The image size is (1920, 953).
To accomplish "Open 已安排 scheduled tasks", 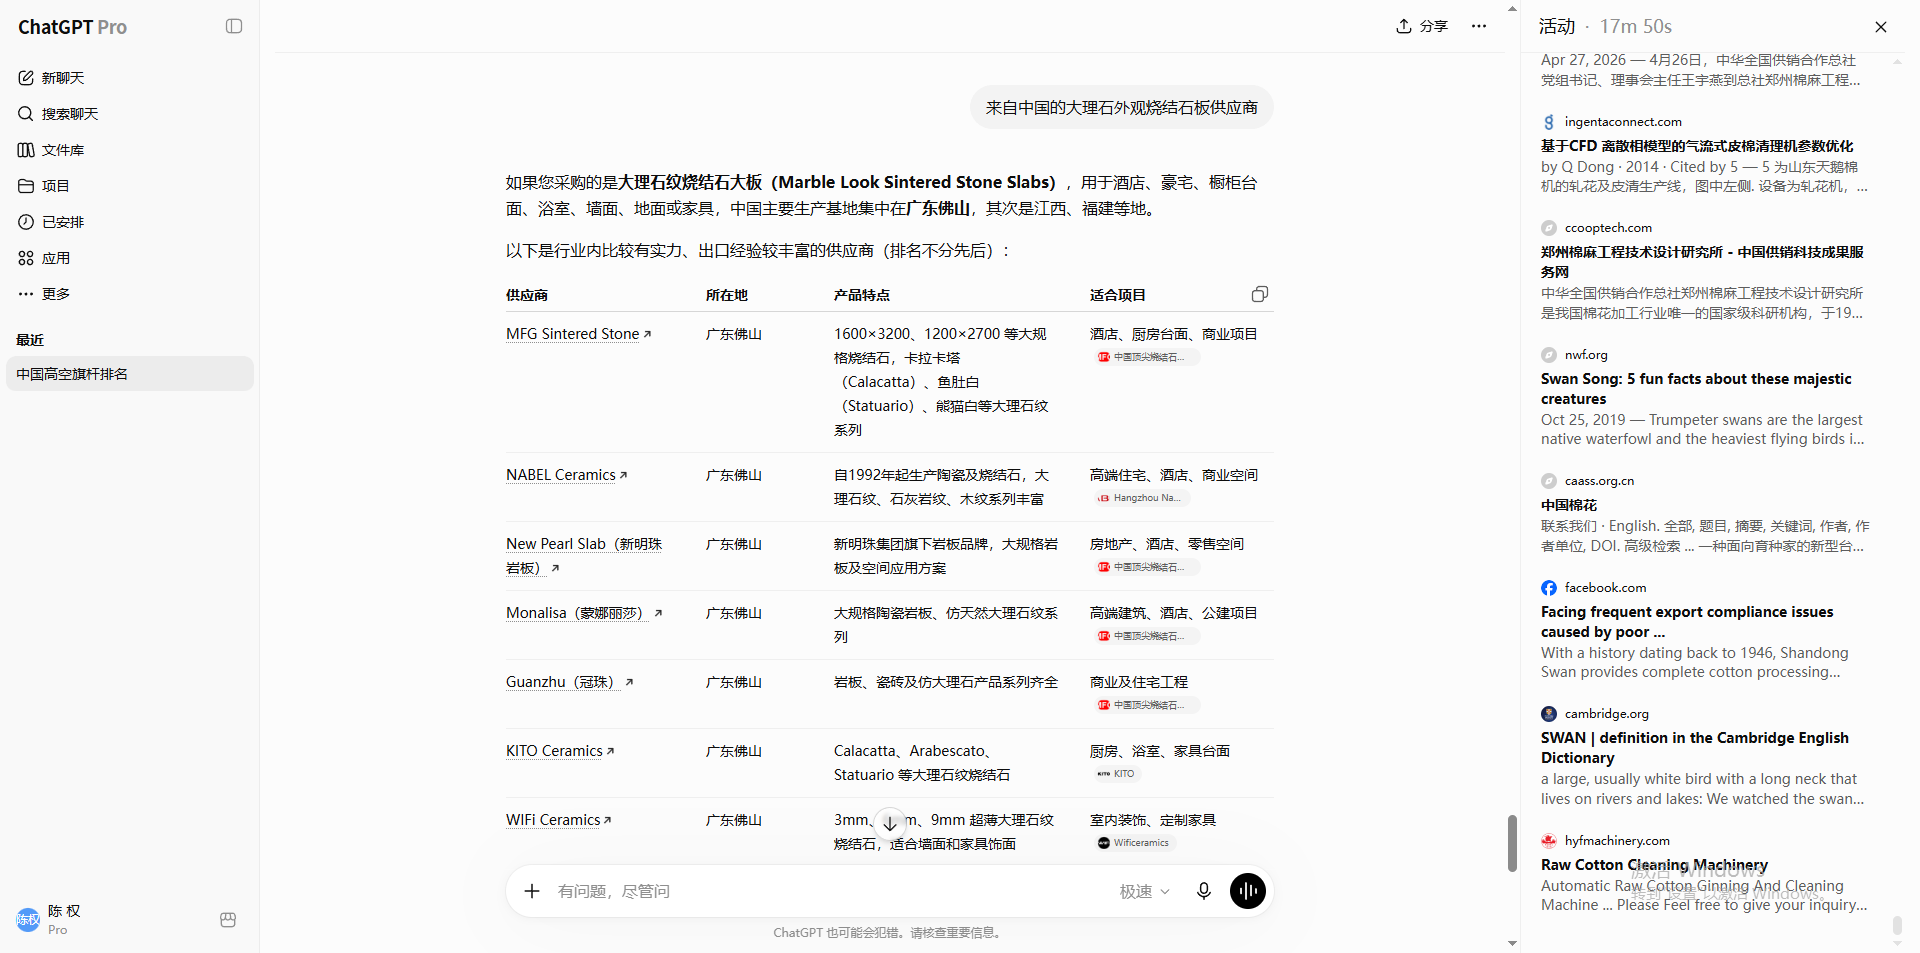I will click(129, 222).
